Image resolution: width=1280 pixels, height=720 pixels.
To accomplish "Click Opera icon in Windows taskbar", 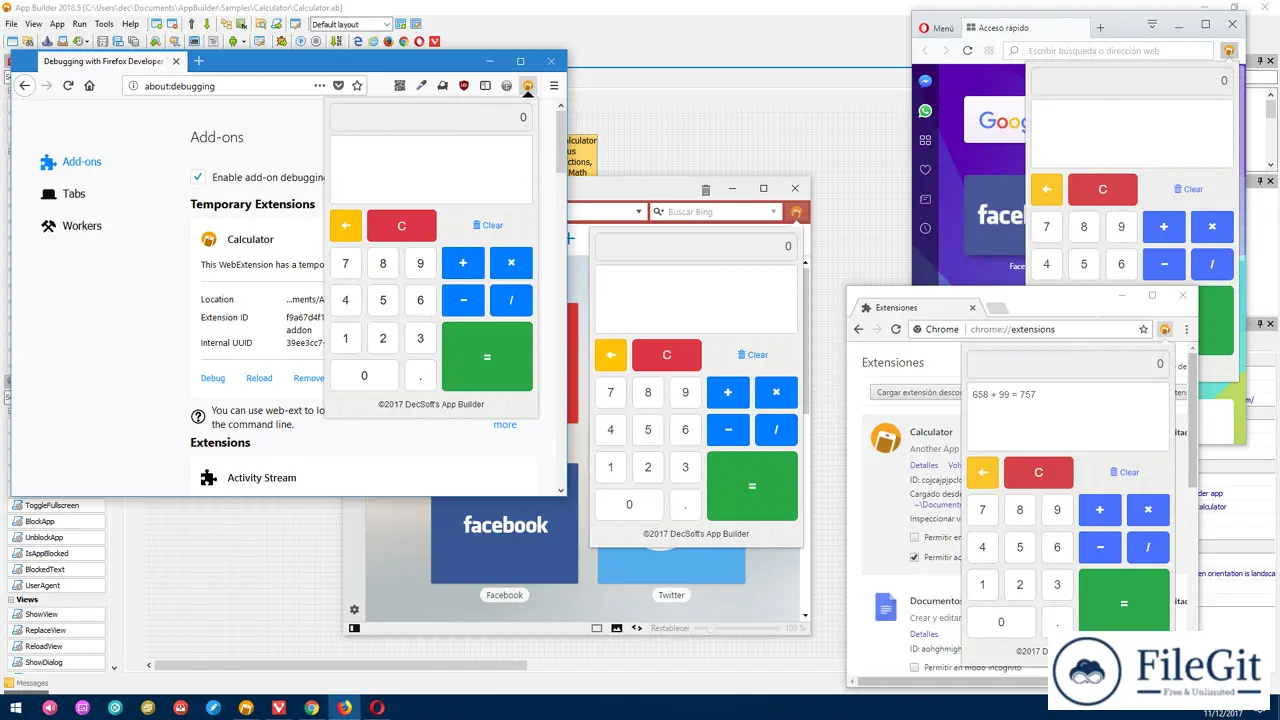I will [x=377, y=707].
